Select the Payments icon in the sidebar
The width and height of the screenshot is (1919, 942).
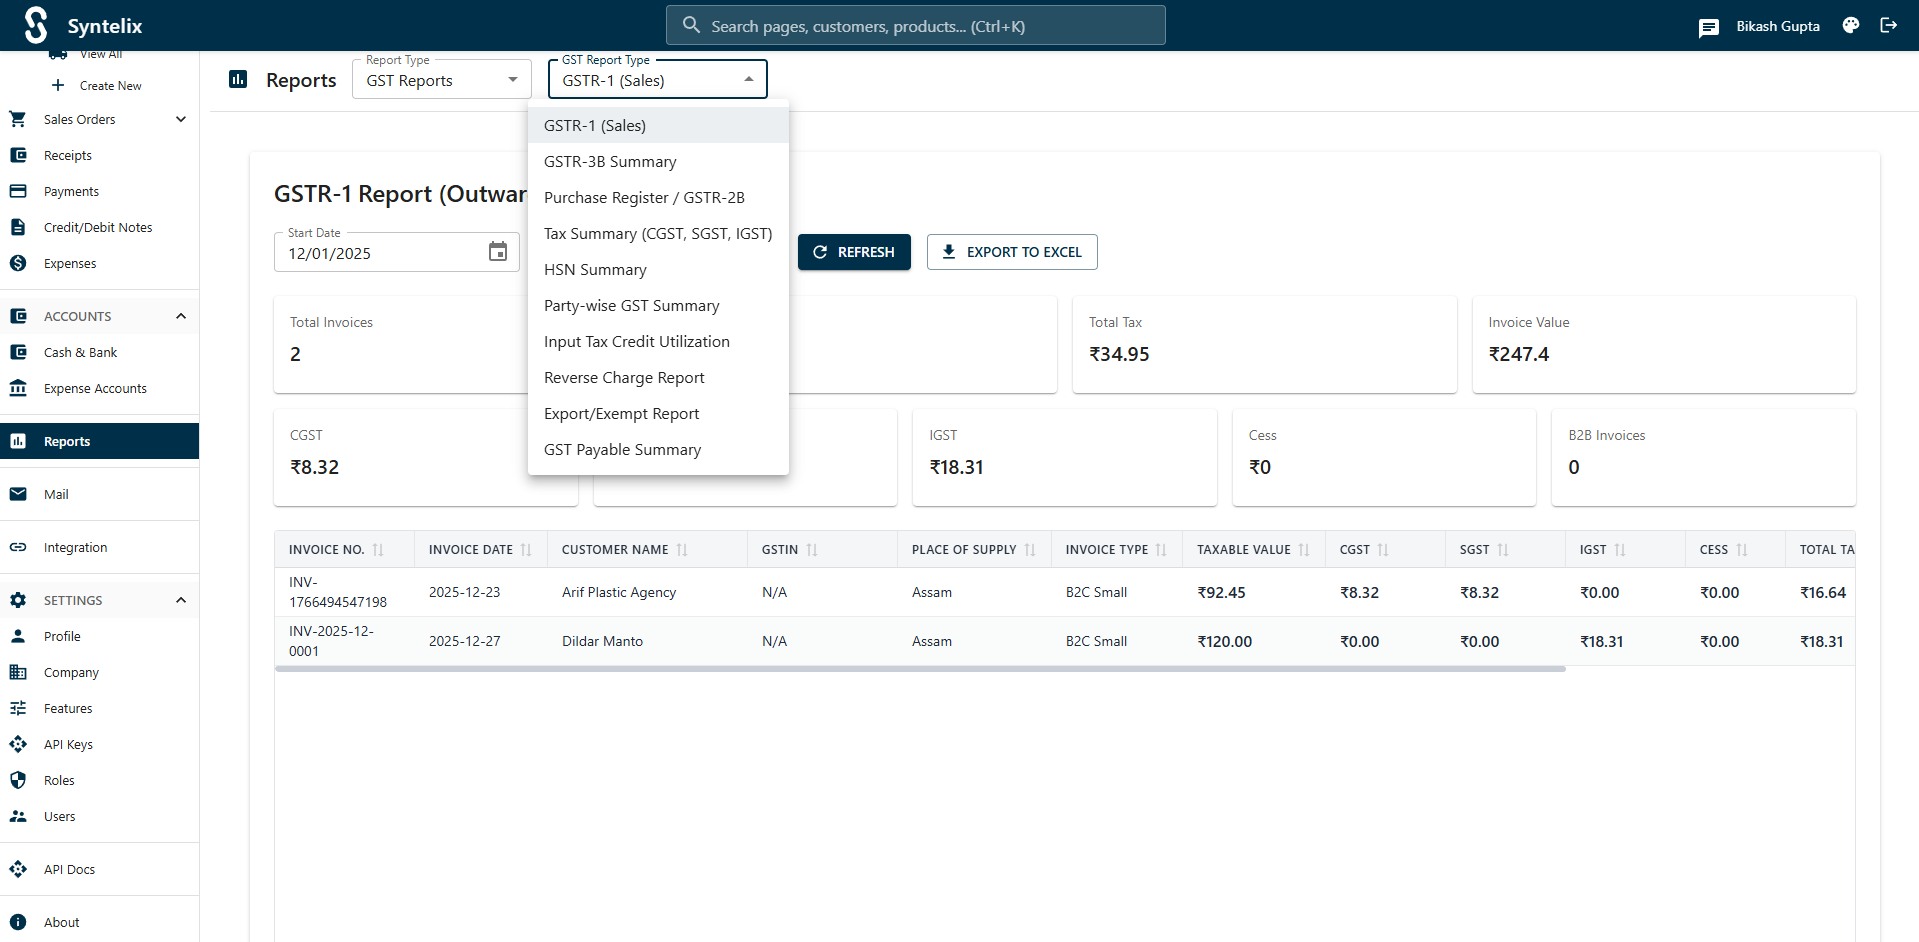pos(18,191)
